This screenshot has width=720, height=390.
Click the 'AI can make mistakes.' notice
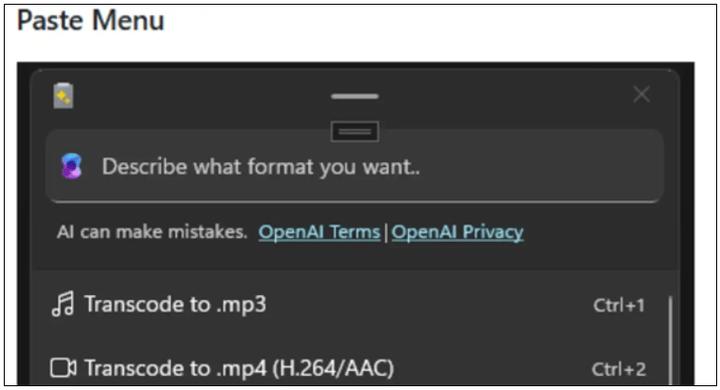pyautogui.click(x=152, y=232)
